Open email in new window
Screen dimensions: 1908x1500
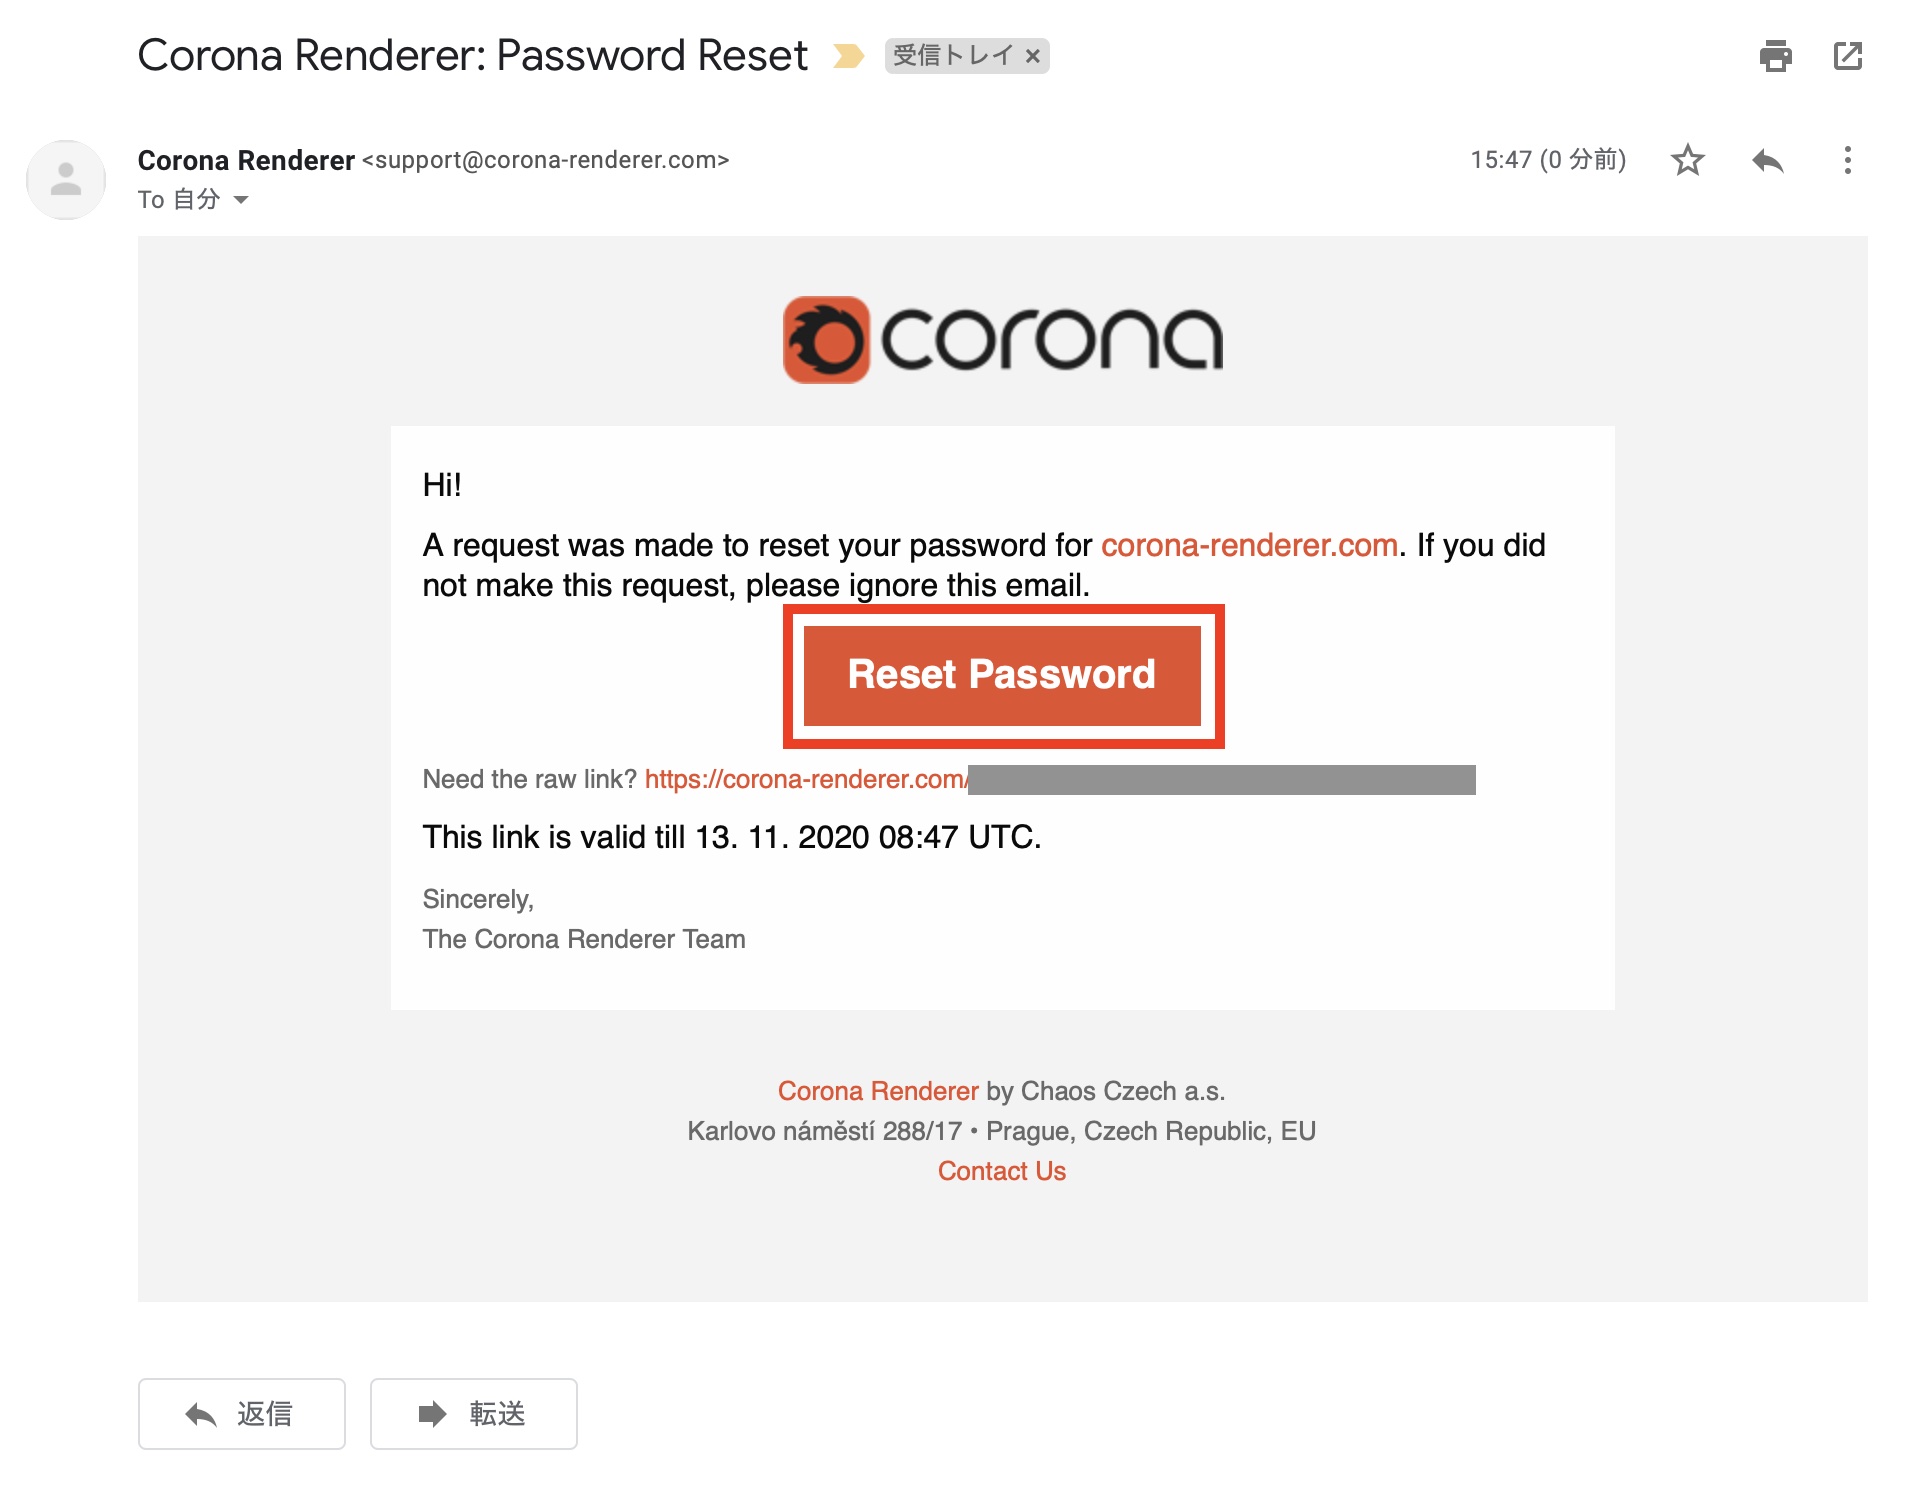click(x=1847, y=56)
